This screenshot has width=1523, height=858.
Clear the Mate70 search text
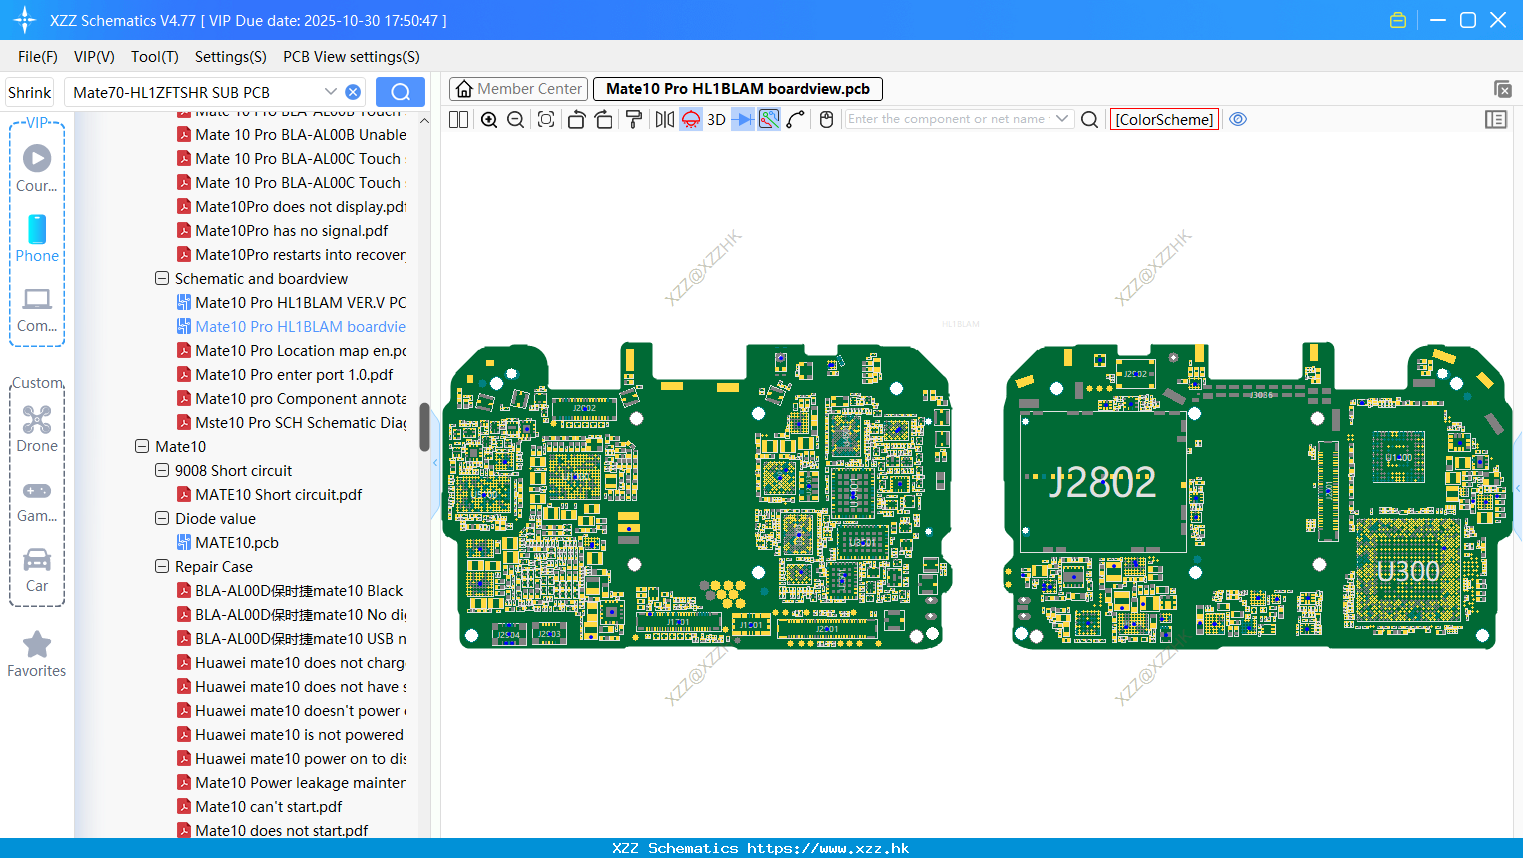[x=353, y=92]
